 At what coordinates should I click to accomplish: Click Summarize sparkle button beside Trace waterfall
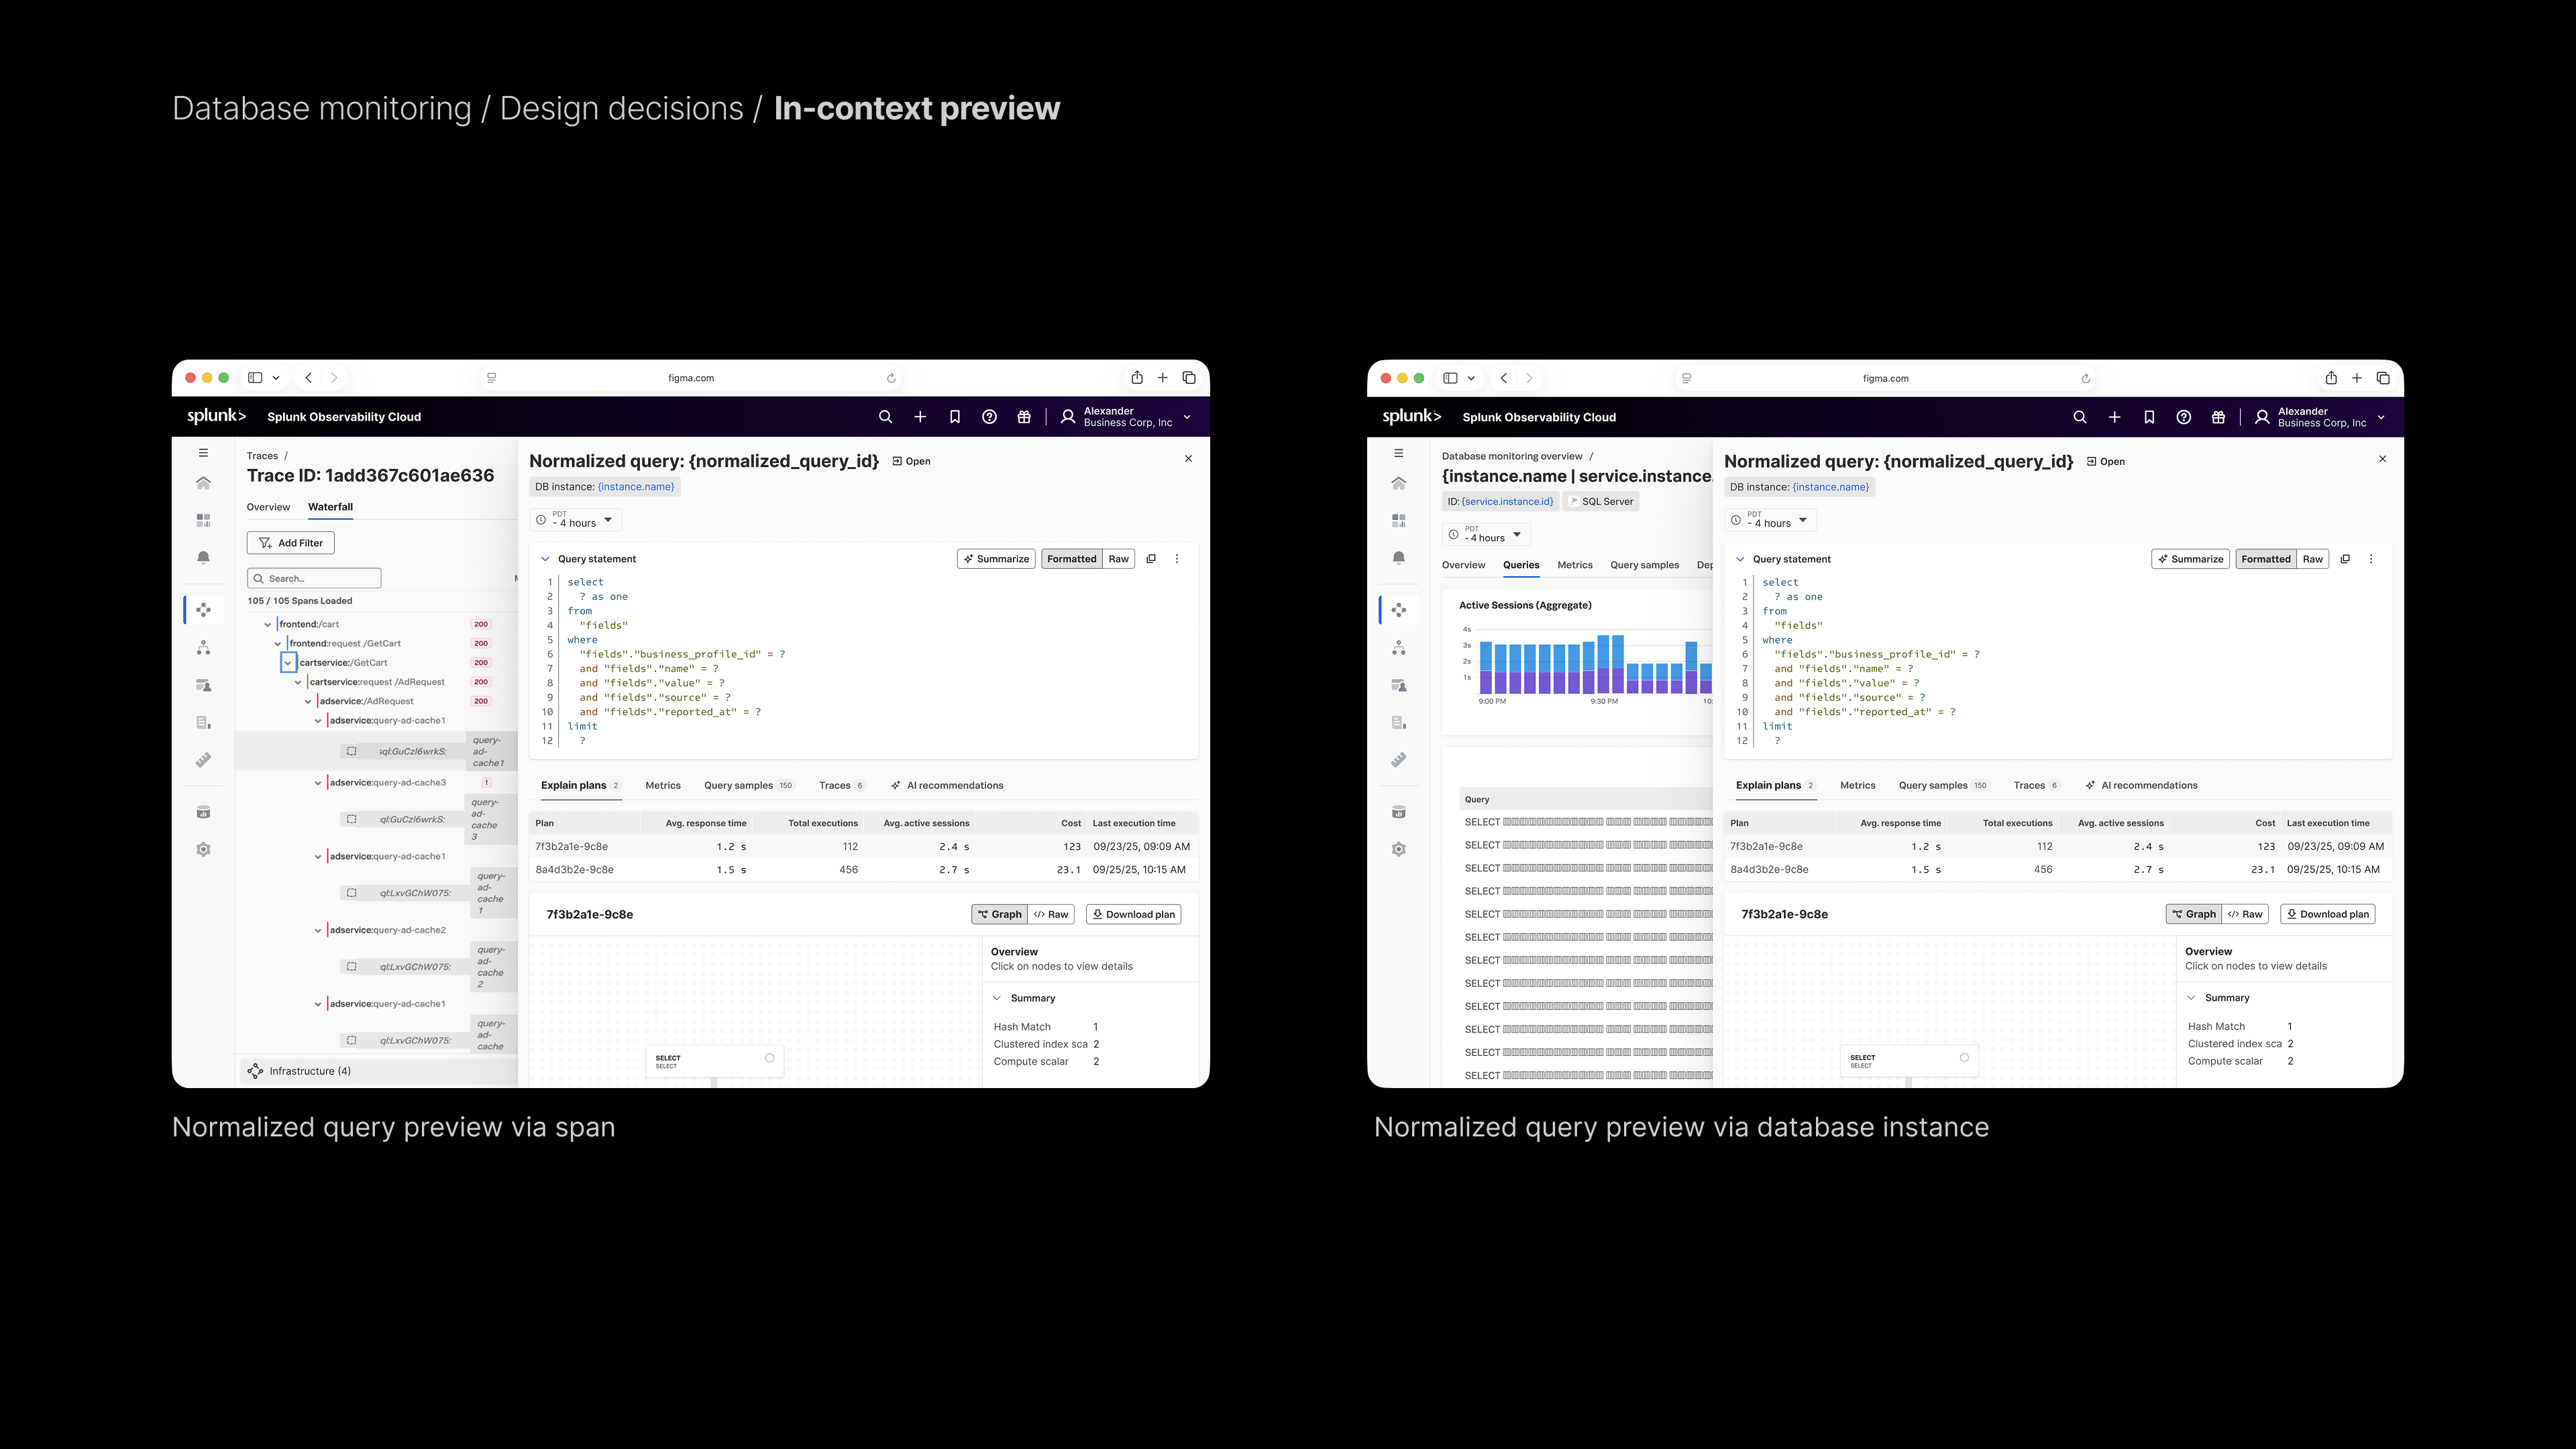pyautogui.click(x=995, y=559)
